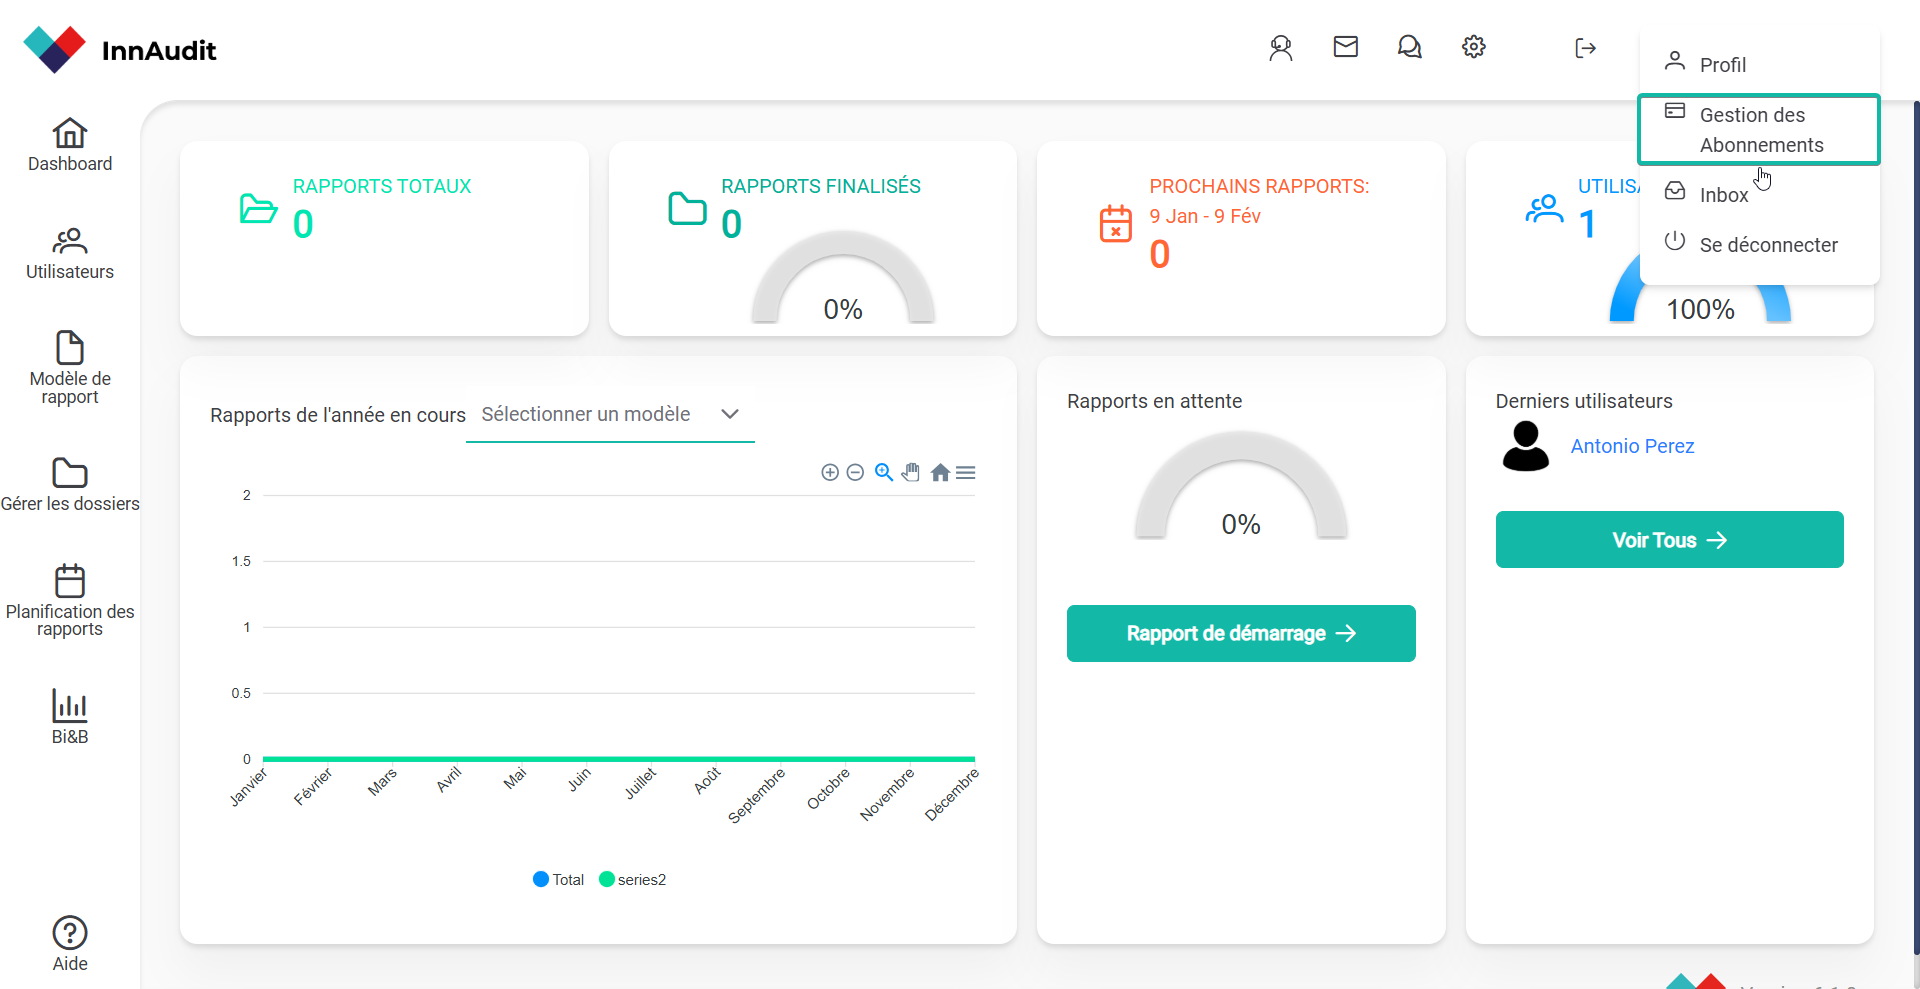This screenshot has width=1920, height=989.
Task: Go to Gérer les dossiers
Action: pyautogui.click(x=70, y=485)
